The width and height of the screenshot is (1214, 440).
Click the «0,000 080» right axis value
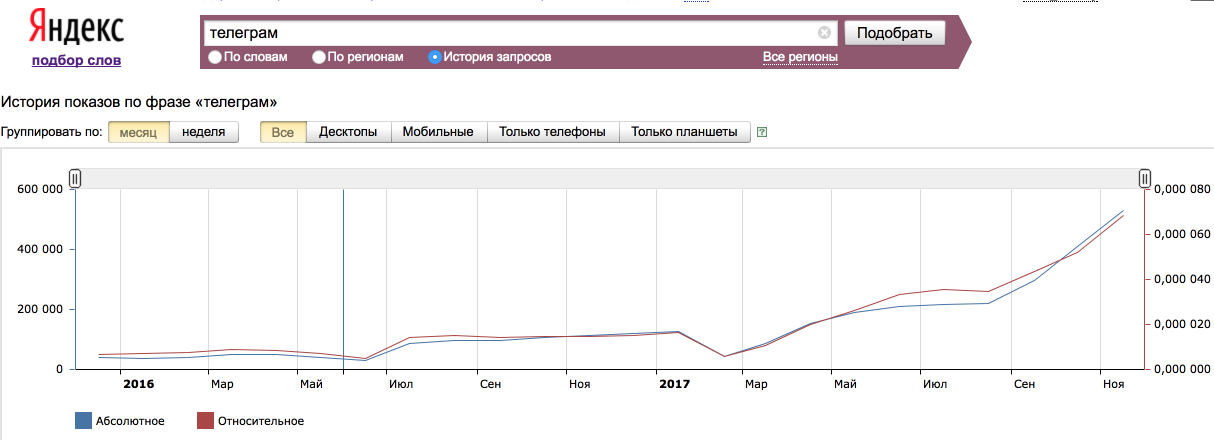tap(1182, 189)
